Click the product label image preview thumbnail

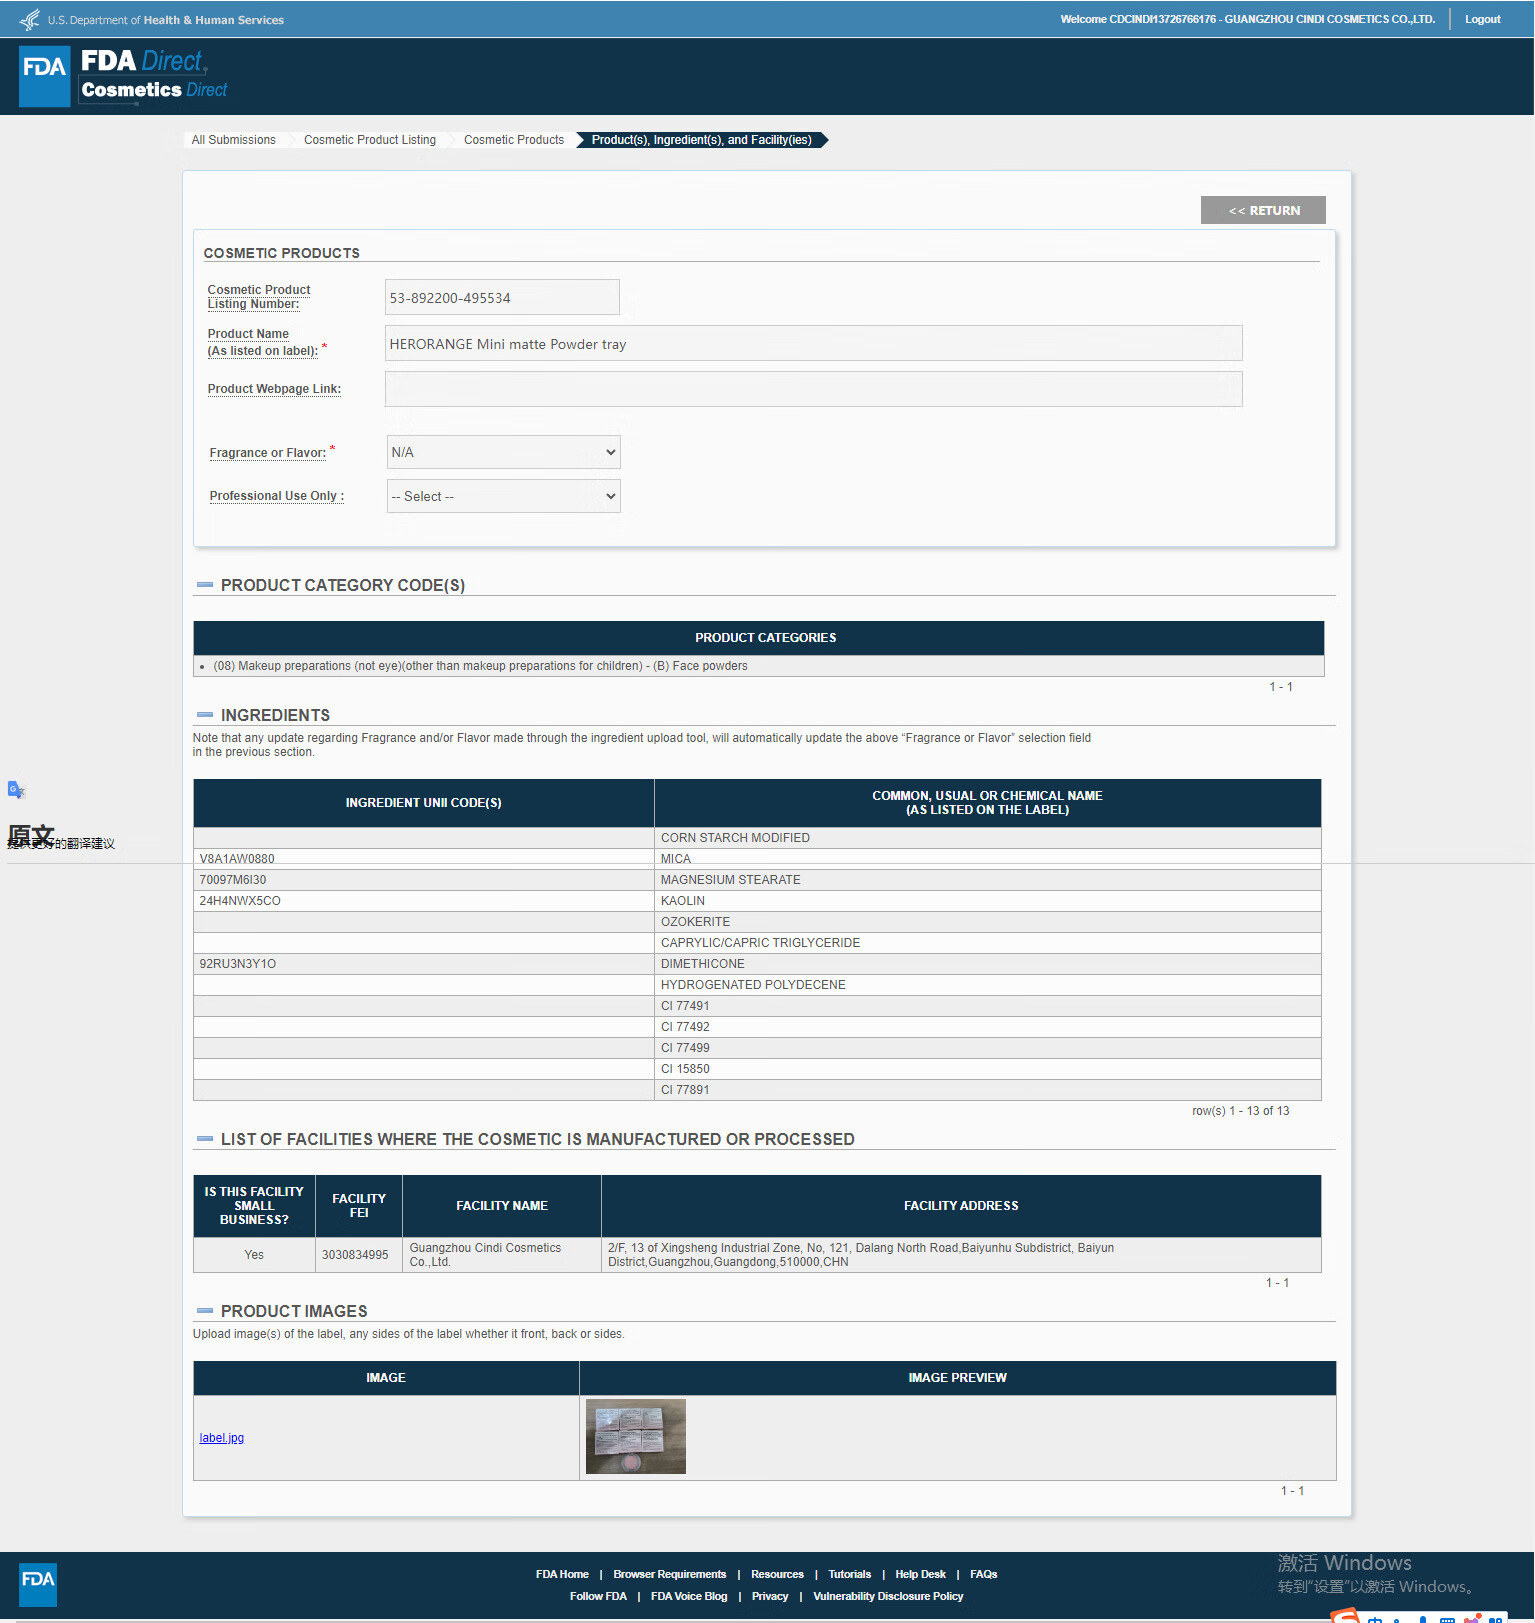click(635, 1436)
